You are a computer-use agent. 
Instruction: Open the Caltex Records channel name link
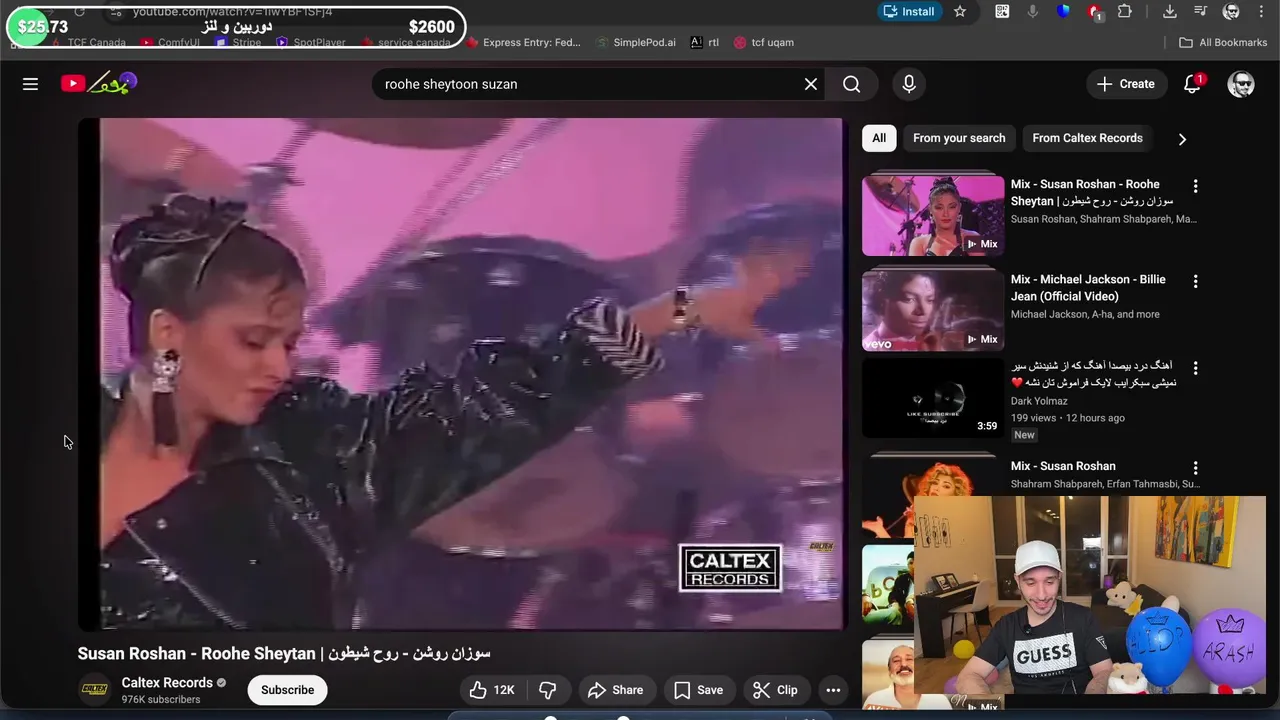pyautogui.click(x=167, y=683)
